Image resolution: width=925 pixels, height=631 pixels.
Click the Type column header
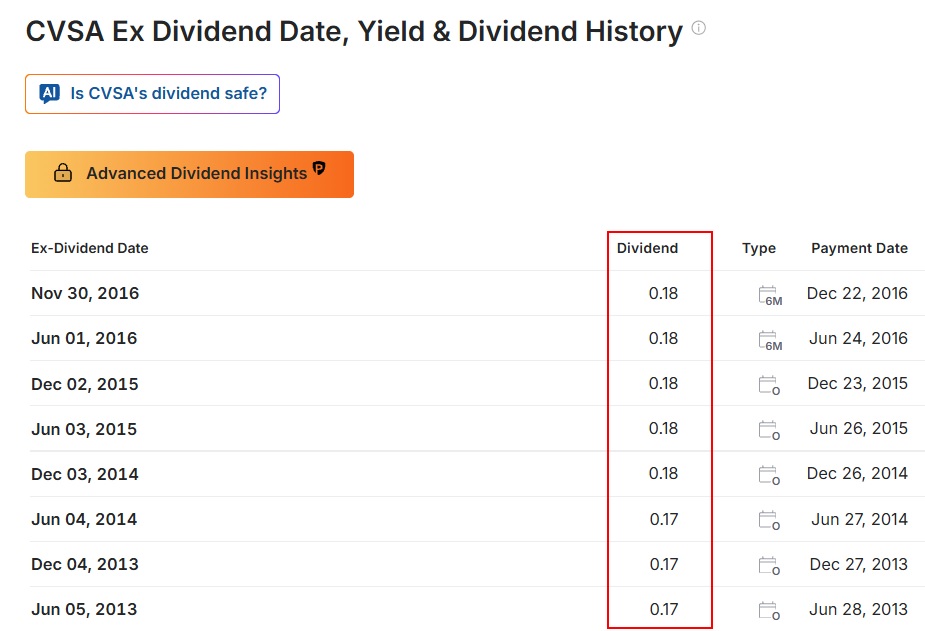tap(759, 248)
